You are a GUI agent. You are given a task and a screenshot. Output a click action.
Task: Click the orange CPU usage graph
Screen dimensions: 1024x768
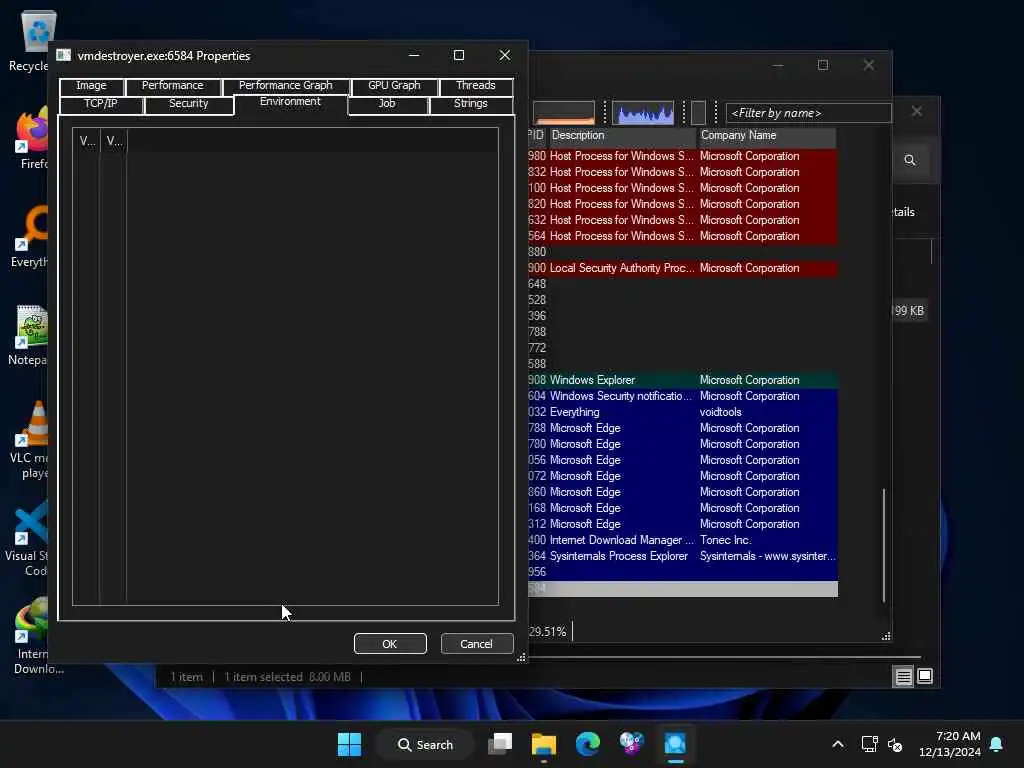click(564, 112)
